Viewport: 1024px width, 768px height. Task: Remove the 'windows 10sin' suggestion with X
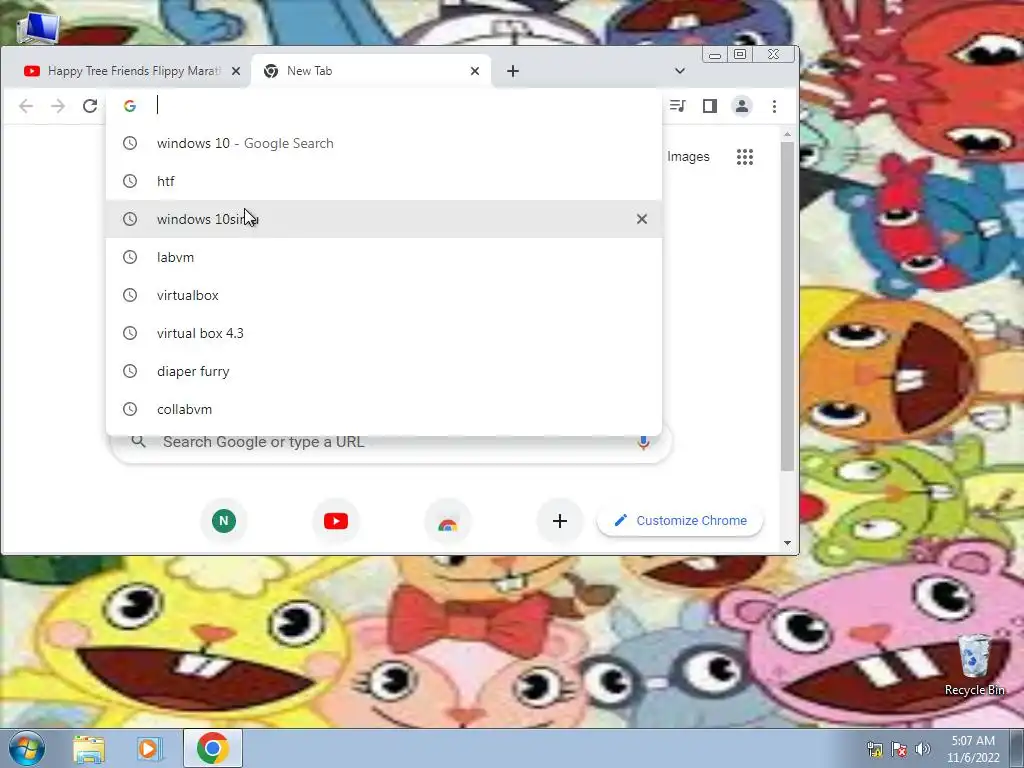[x=642, y=219]
